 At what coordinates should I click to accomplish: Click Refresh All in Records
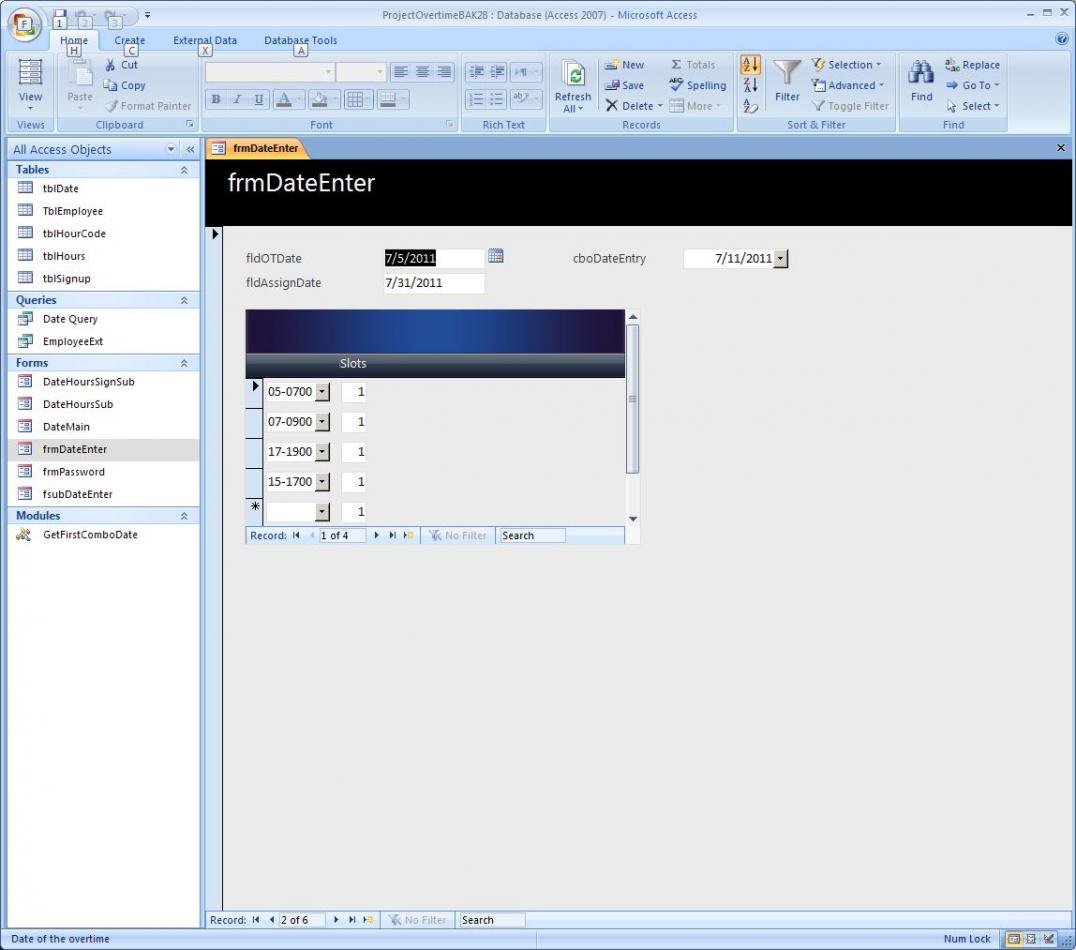click(573, 86)
